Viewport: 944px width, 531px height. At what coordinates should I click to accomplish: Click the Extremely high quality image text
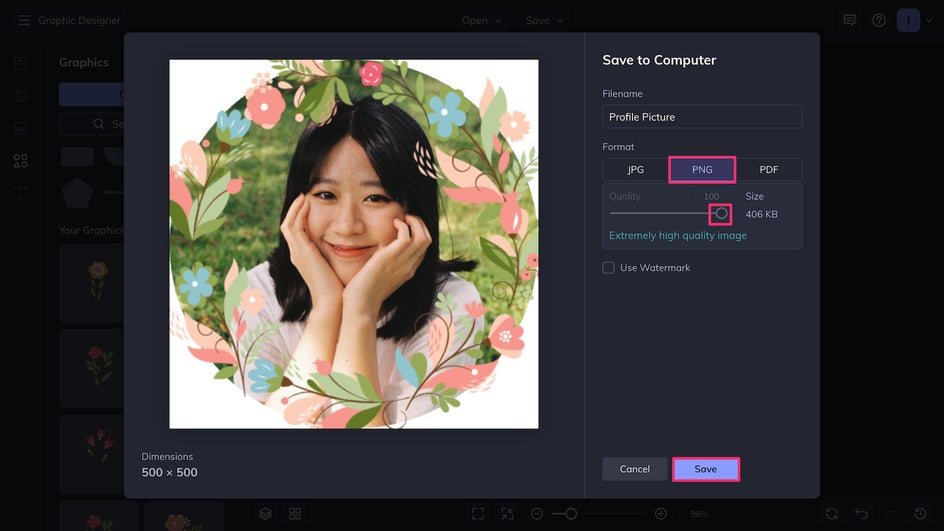(678, 235)
